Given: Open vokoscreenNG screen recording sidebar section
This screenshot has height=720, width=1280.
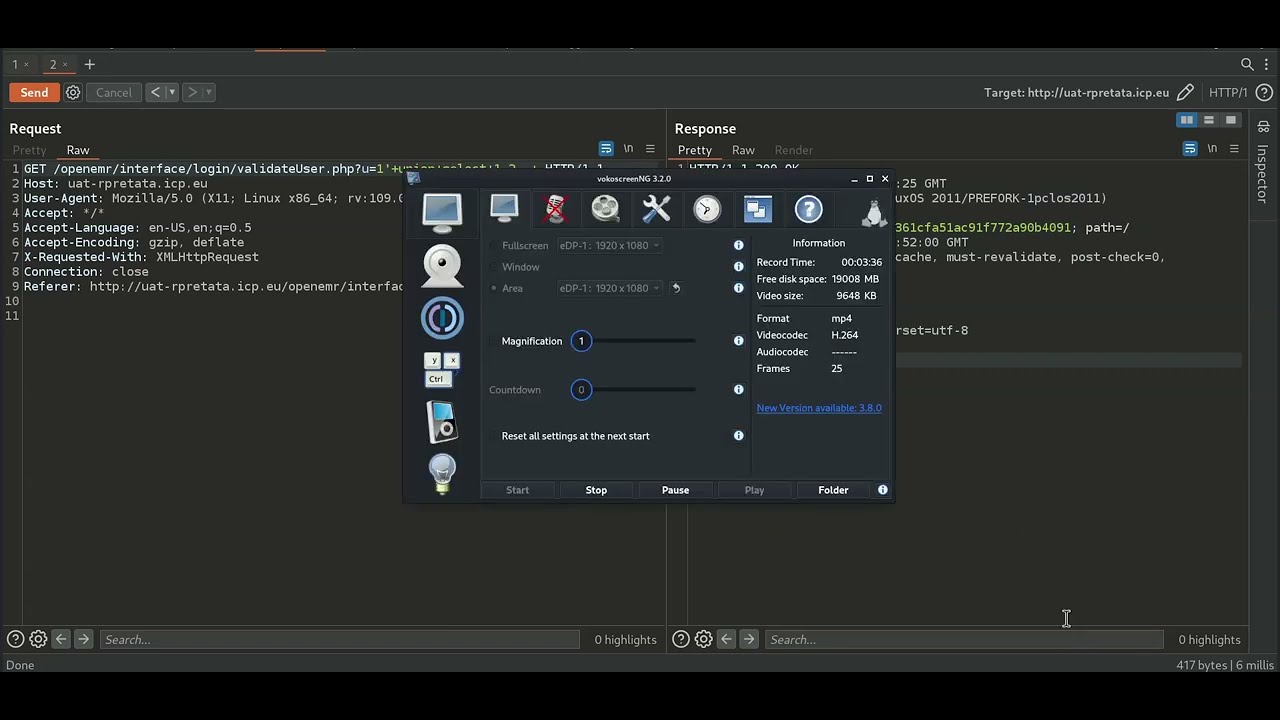Looking at the screenshot, I should 442,212.
